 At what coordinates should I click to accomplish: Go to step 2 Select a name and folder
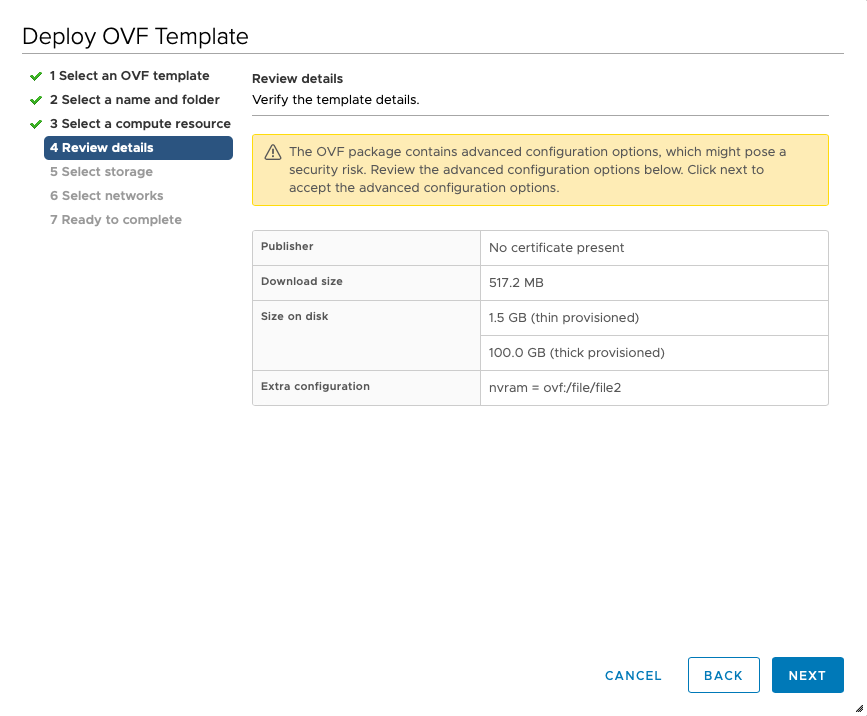(x=134, y=100)
